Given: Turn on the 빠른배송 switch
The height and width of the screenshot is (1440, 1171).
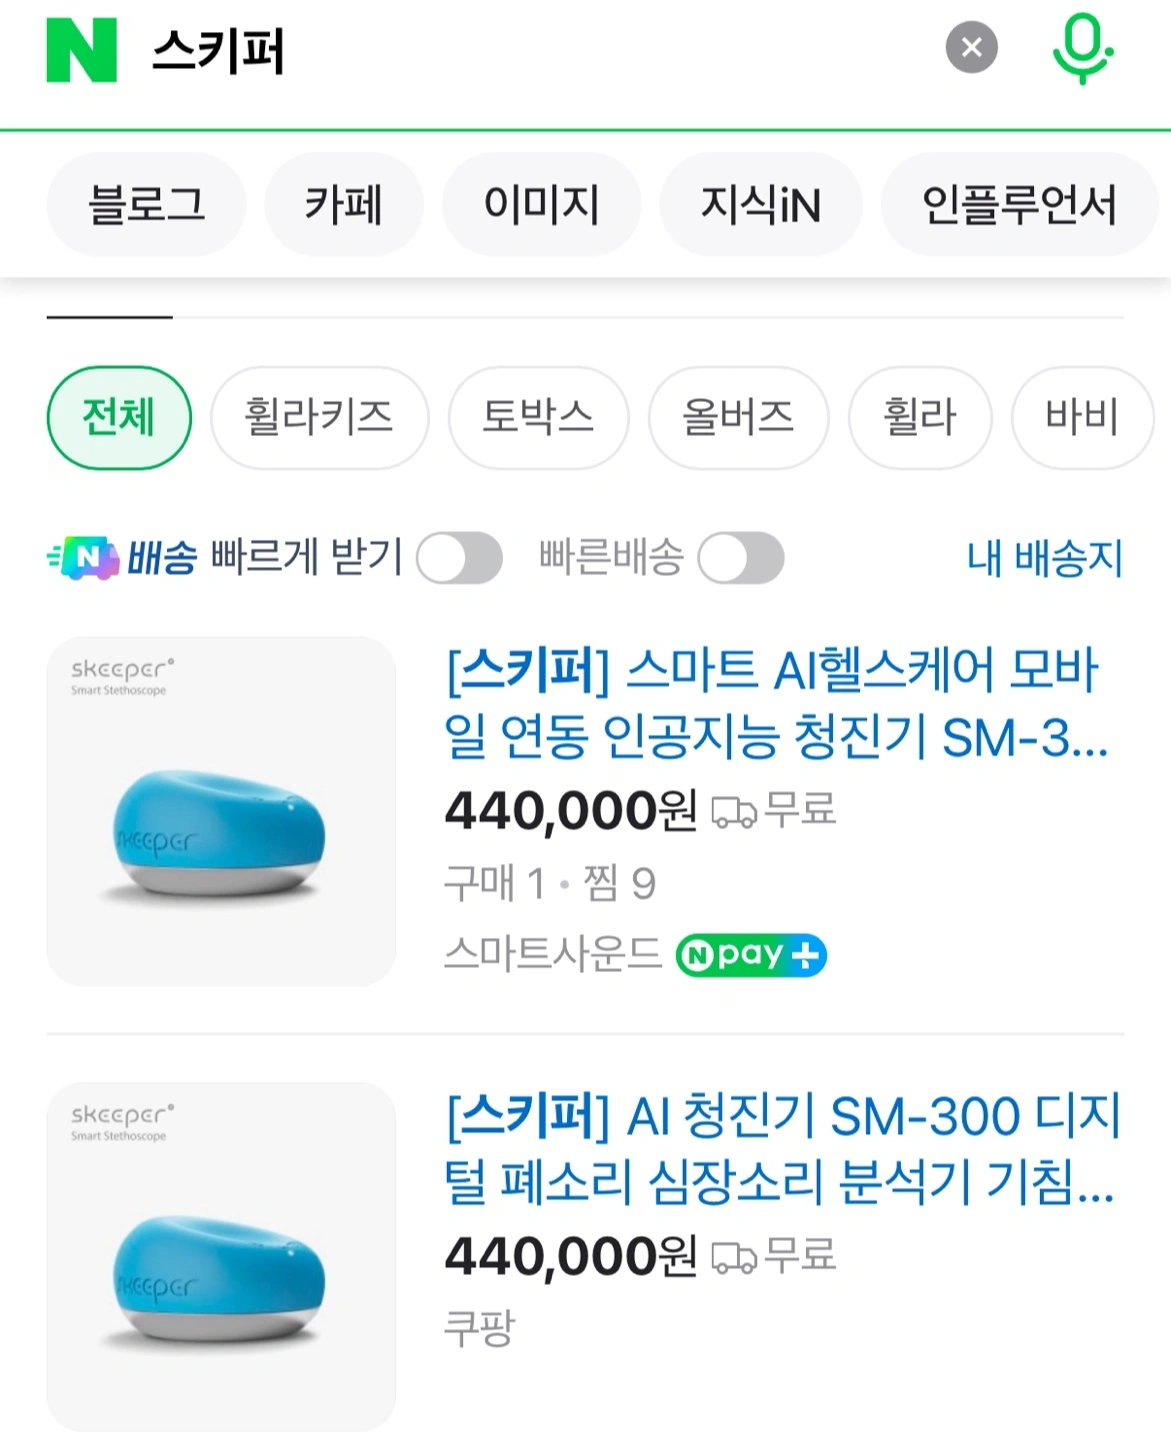Looking at the screenshot, I should coord(741,558).
